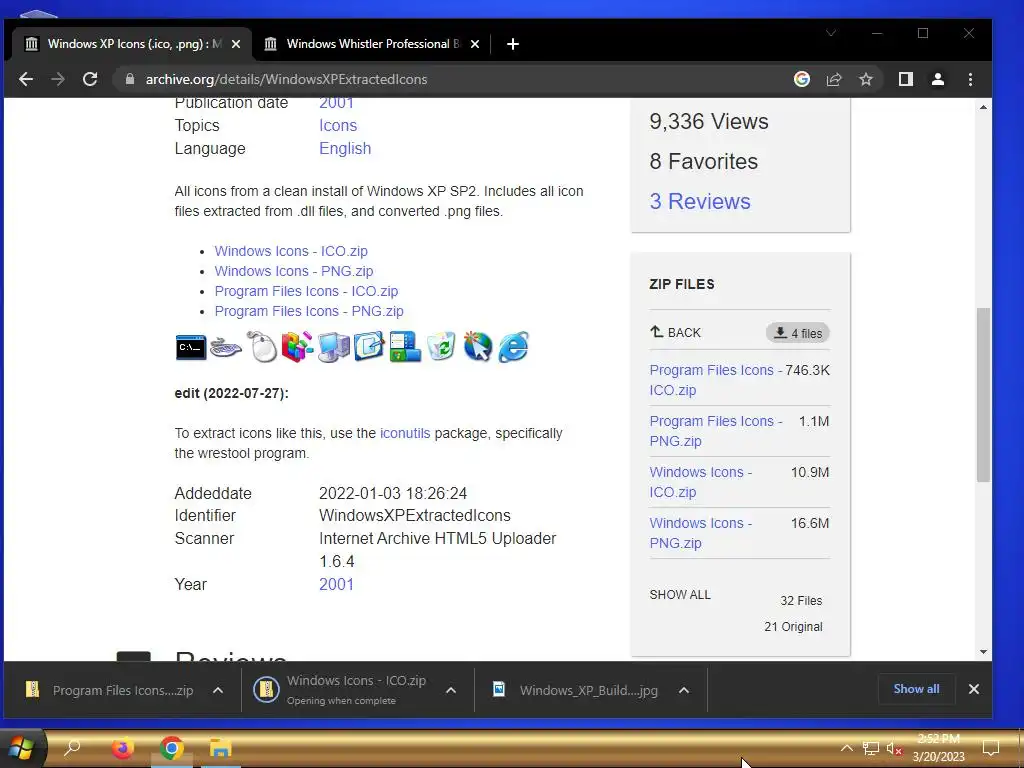Bookmark this page with the star
Image resolution: width=1024 pixels, height=768 pixels.
(866, 79)
